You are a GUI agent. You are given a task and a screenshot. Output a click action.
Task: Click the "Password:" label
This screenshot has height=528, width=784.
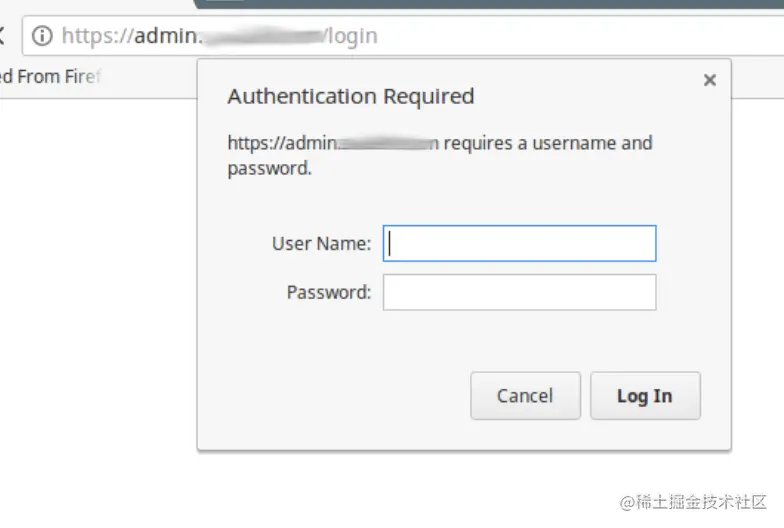(328, 292)
